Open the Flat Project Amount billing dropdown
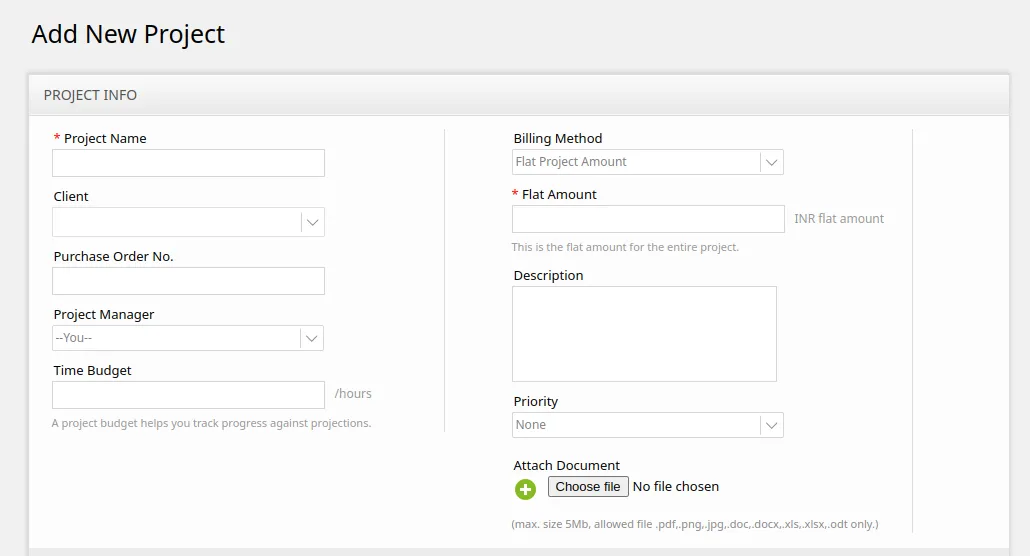 click(x=648, y=162)
